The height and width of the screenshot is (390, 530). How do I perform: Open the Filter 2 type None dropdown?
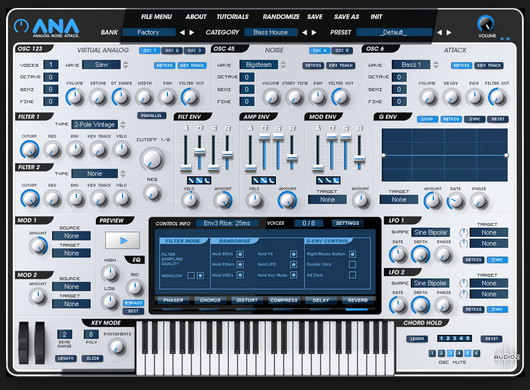click(95, 174)
